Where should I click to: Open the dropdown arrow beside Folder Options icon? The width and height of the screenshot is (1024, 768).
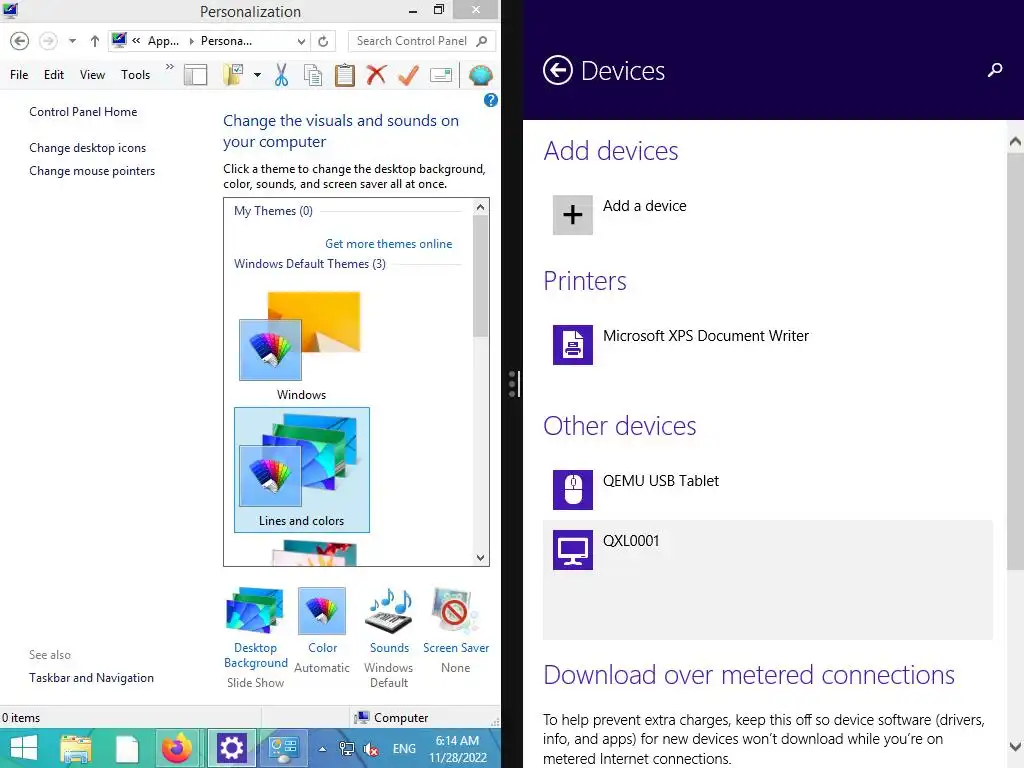(x=257, y=75)
